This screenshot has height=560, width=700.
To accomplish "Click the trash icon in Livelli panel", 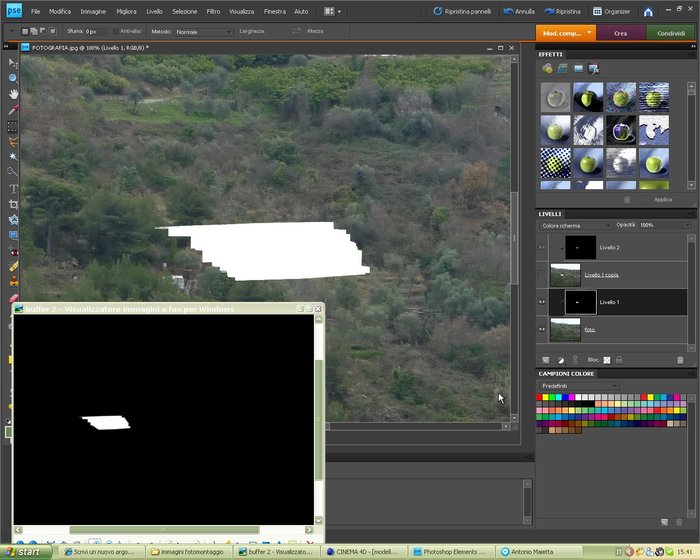I will (x=680, y=360).
